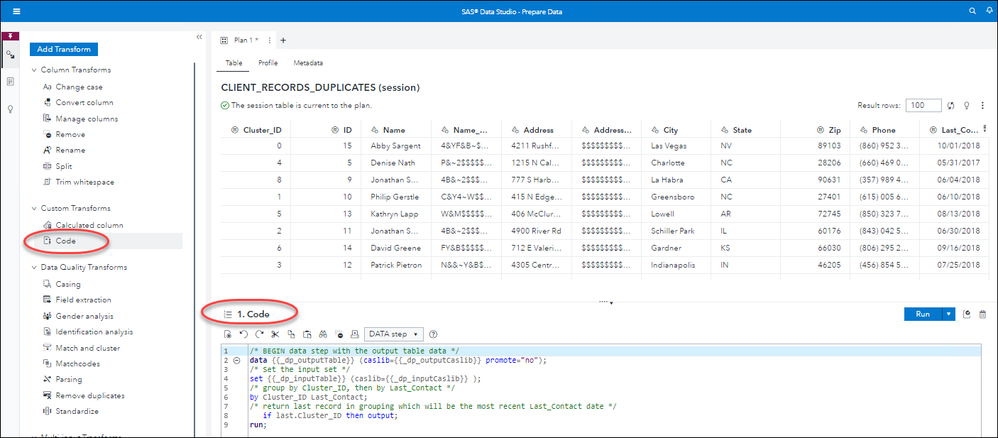Switch to the Profile tab

click(x=268, y=63)
